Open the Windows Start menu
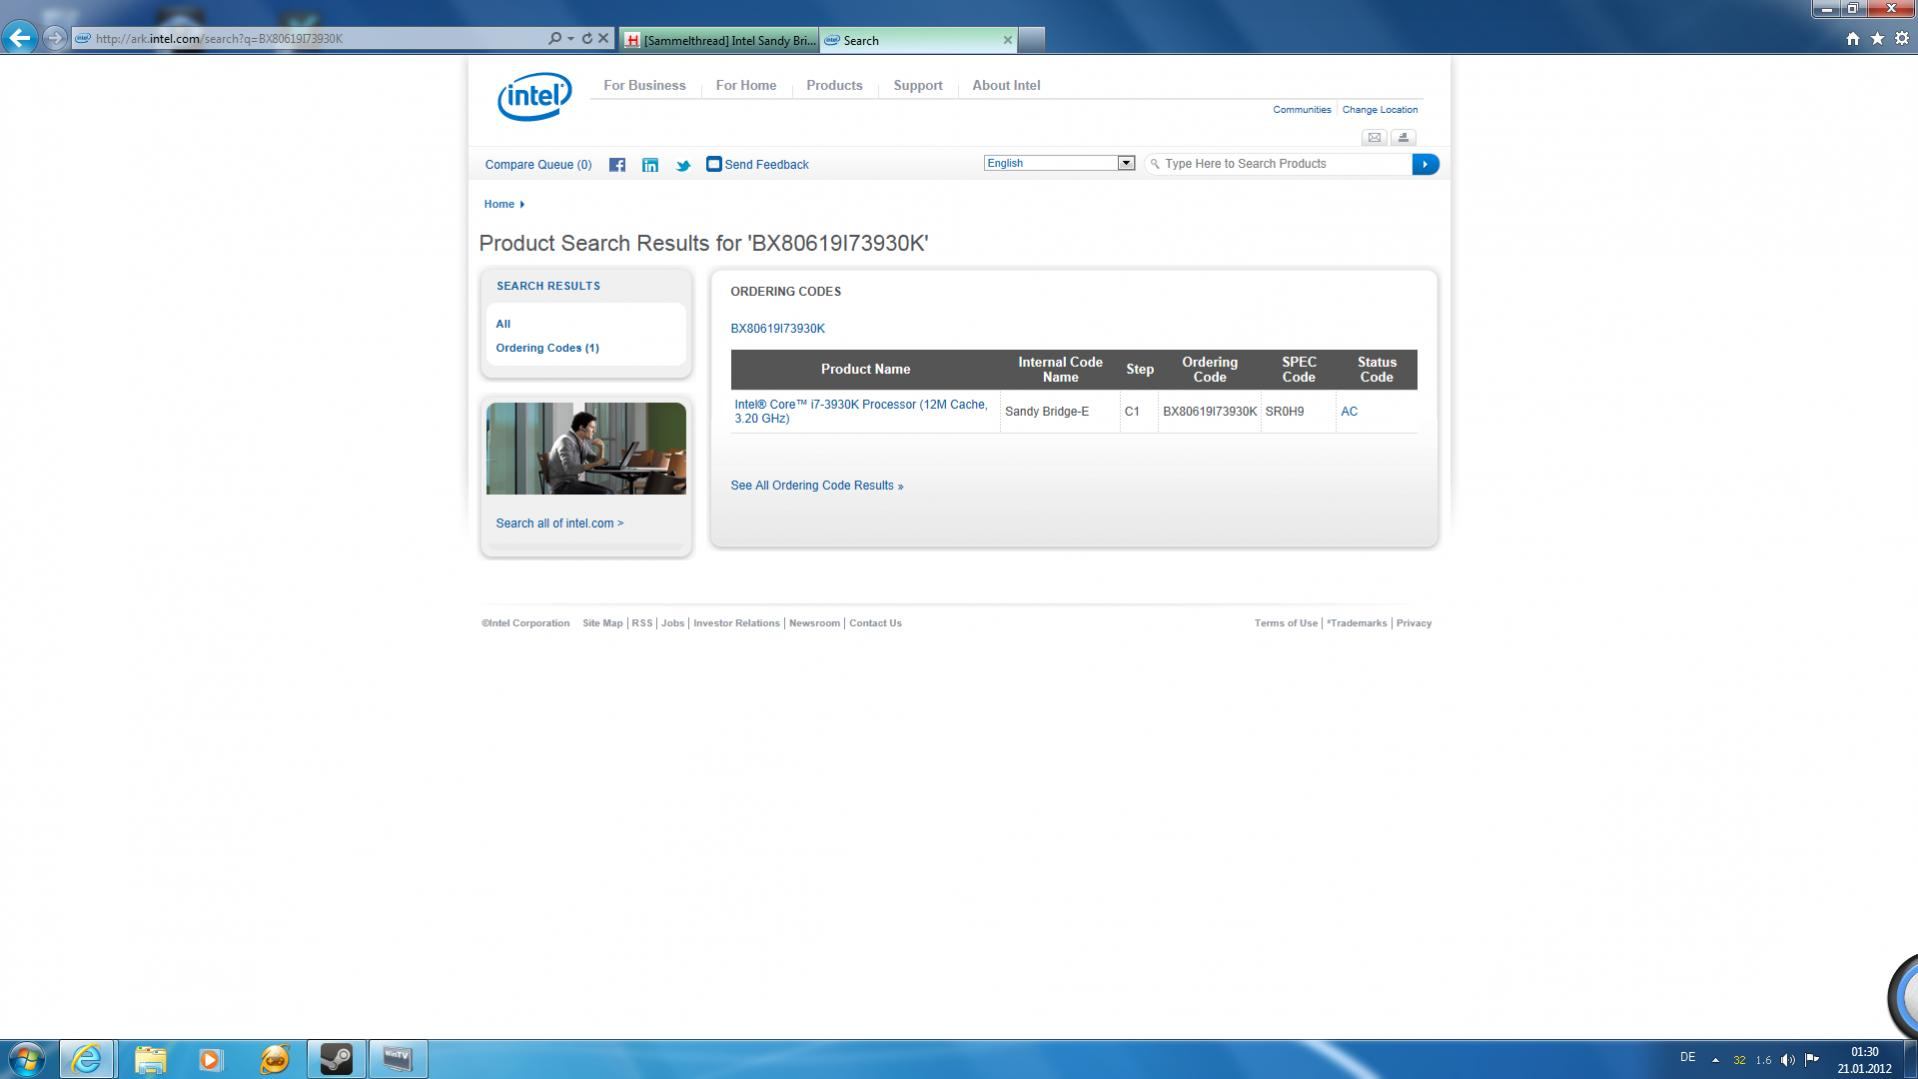This screenshot has height=1079, width=1918. (26, 1059)
